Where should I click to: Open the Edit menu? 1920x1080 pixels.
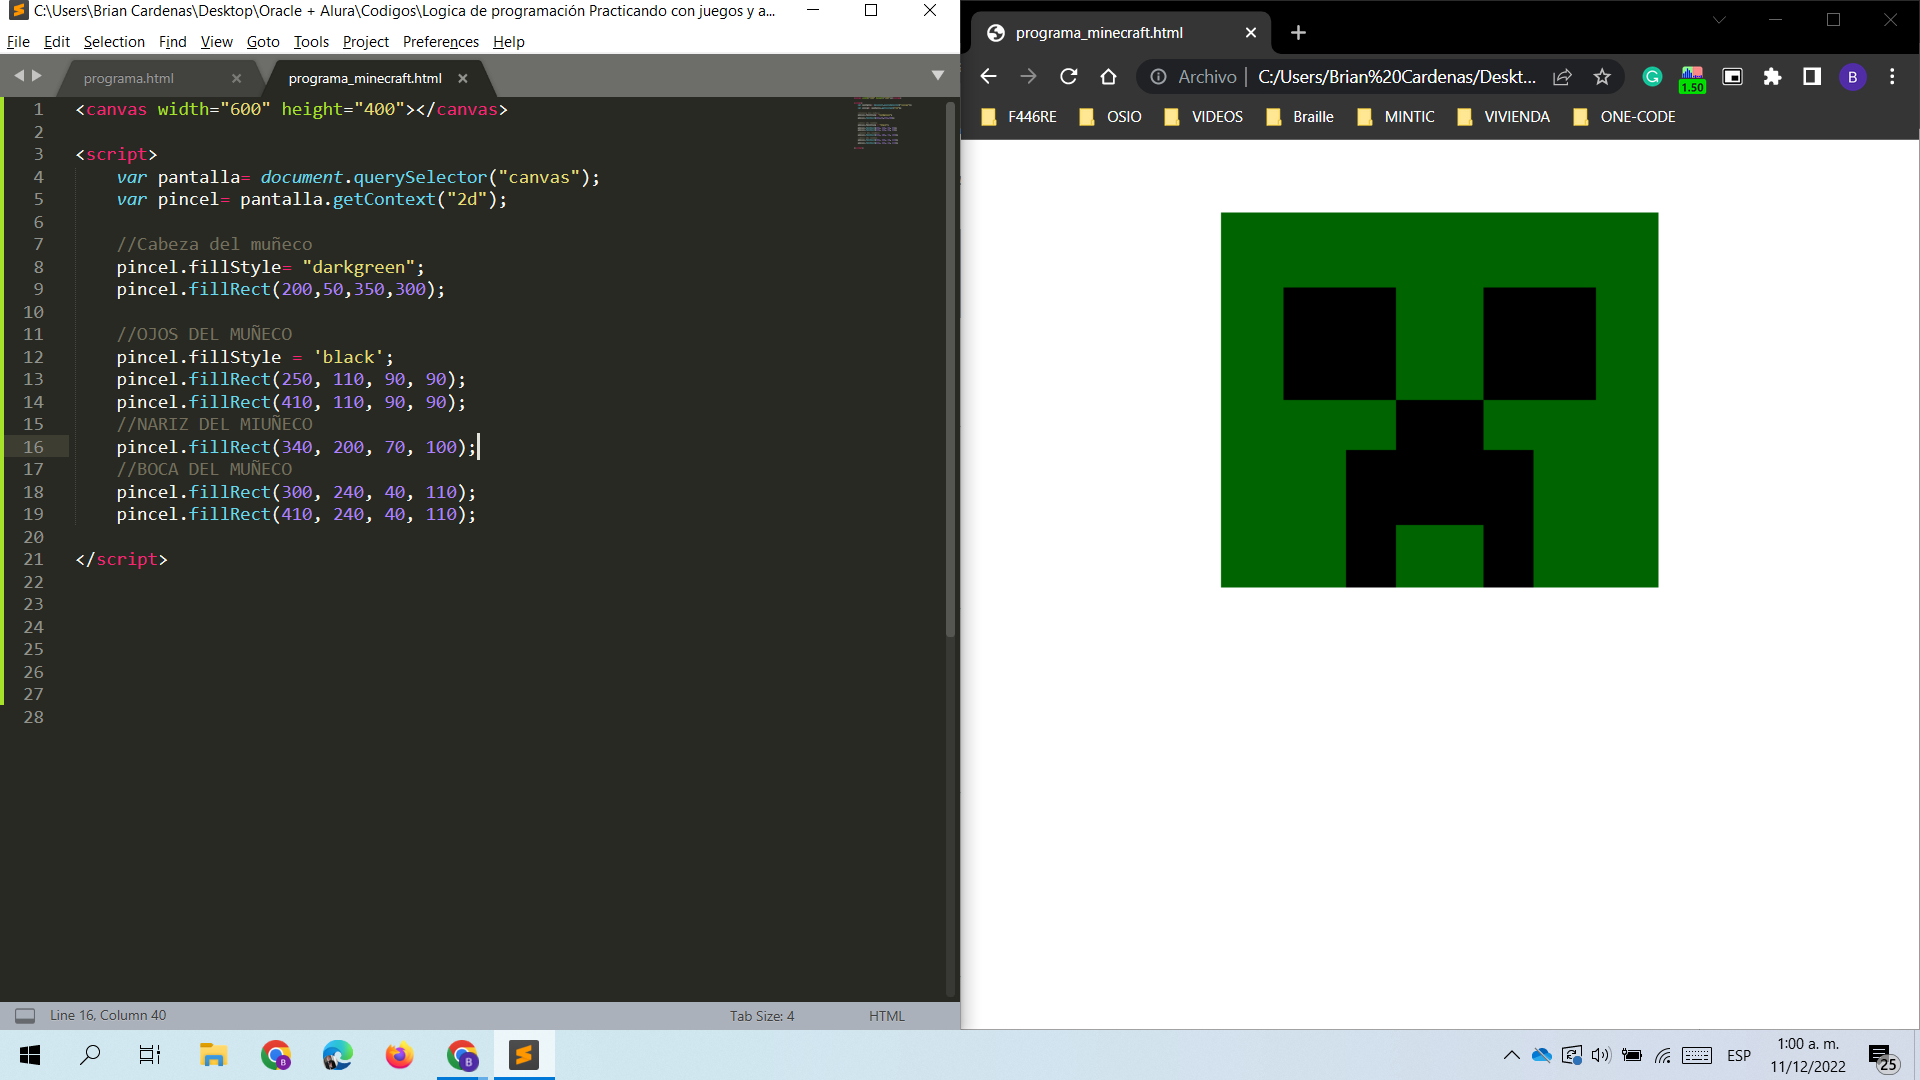(x=56, y=42)
